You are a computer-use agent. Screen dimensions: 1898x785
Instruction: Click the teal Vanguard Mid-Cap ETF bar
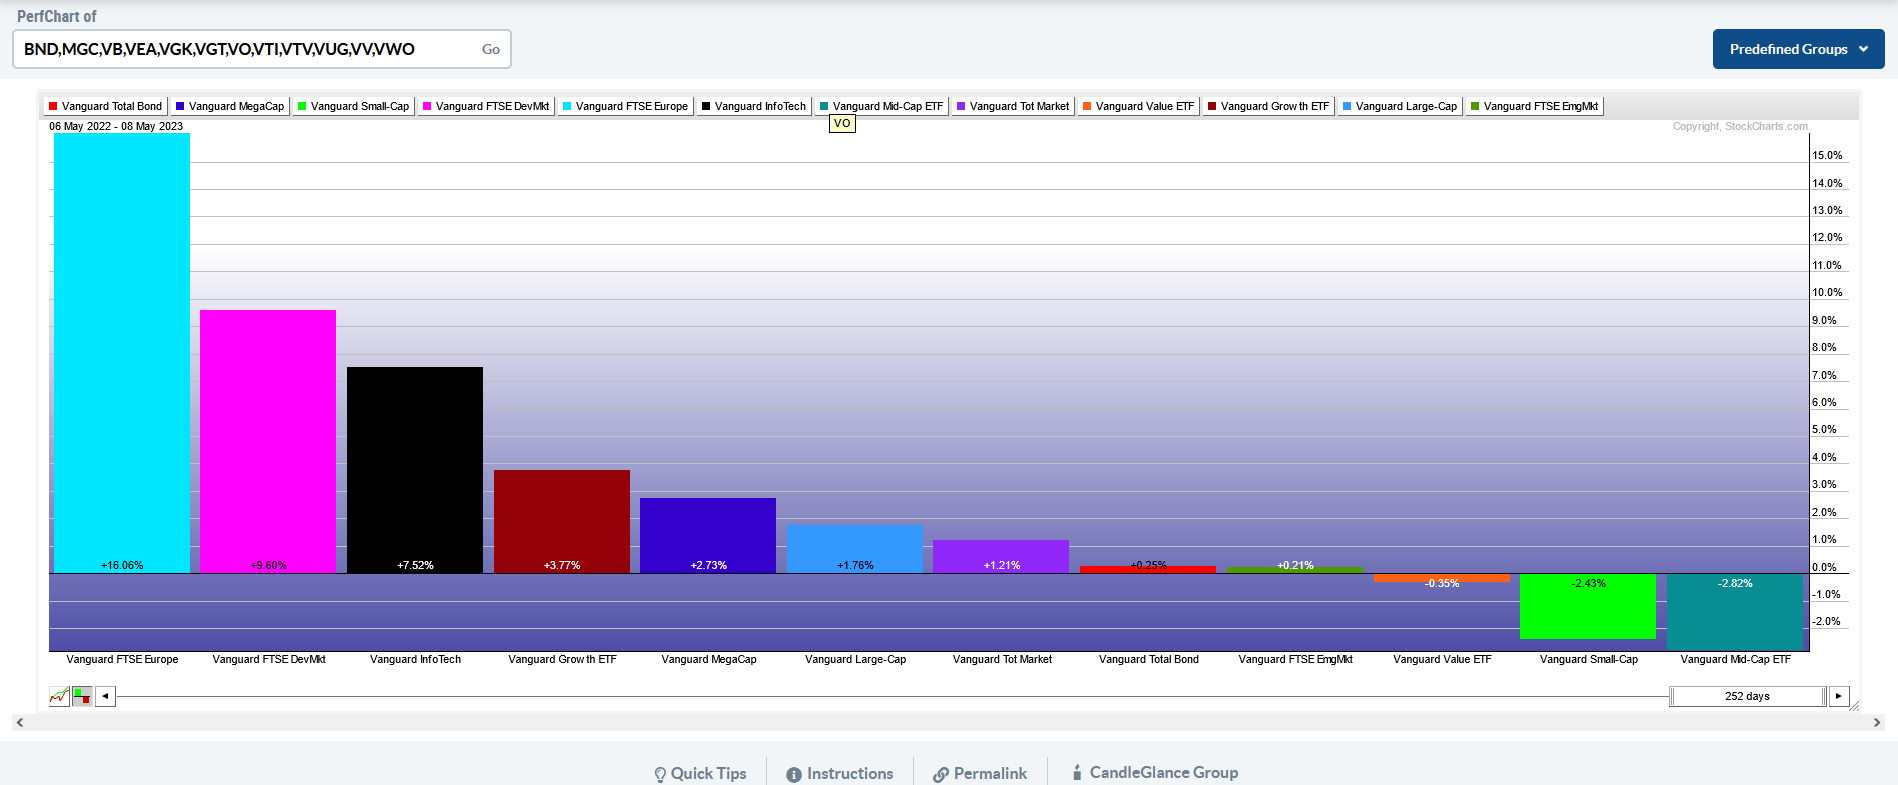click(1735, 611)
